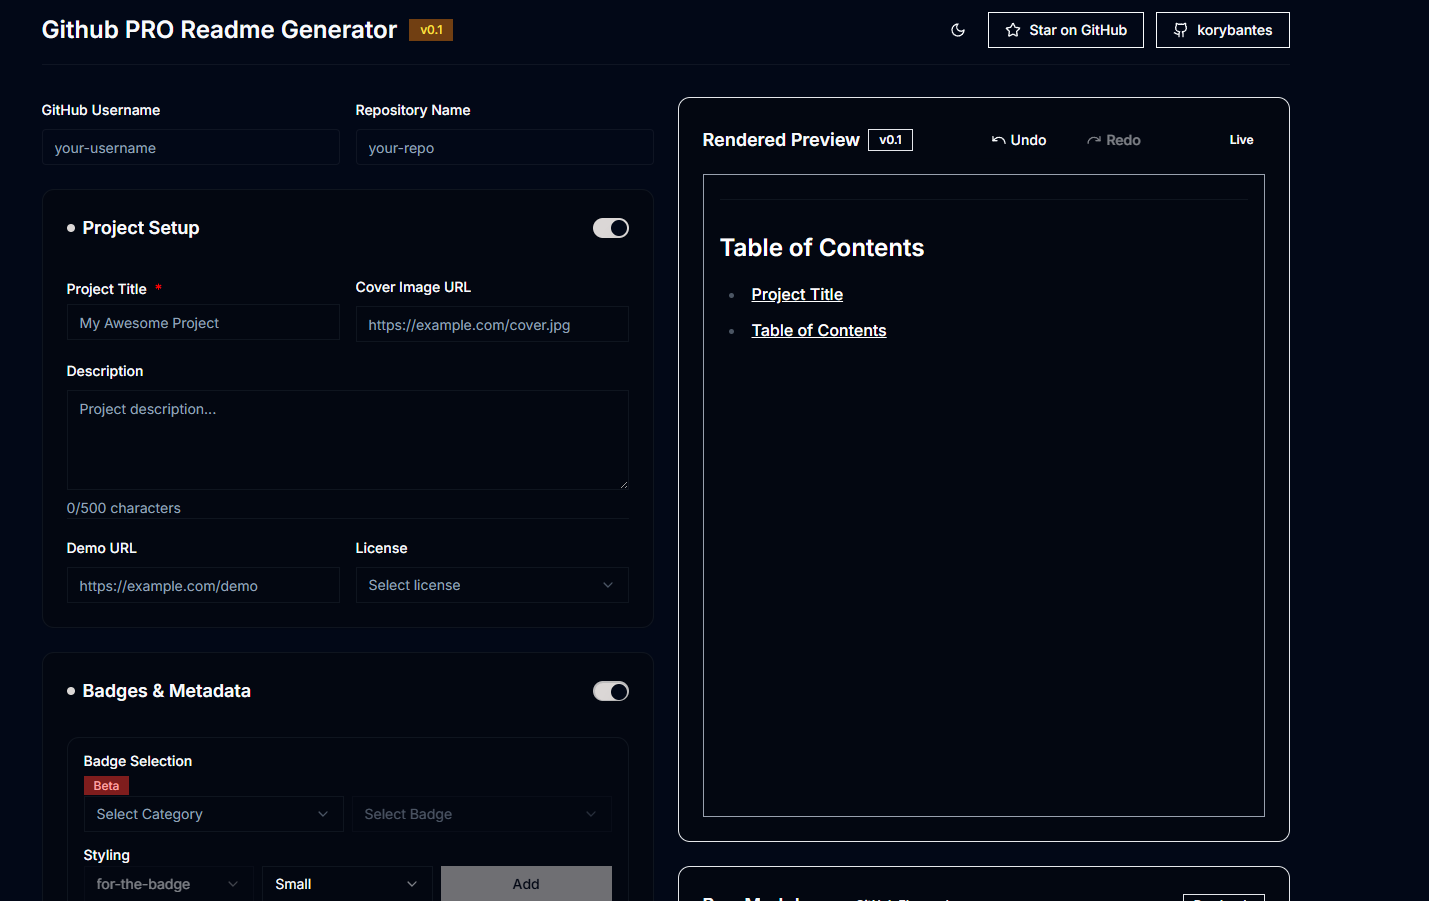Click the v0.1 badge next to the app title
Image resolution: width=1429 pixels, height=901 pixels.
click(x=431, y=30)
